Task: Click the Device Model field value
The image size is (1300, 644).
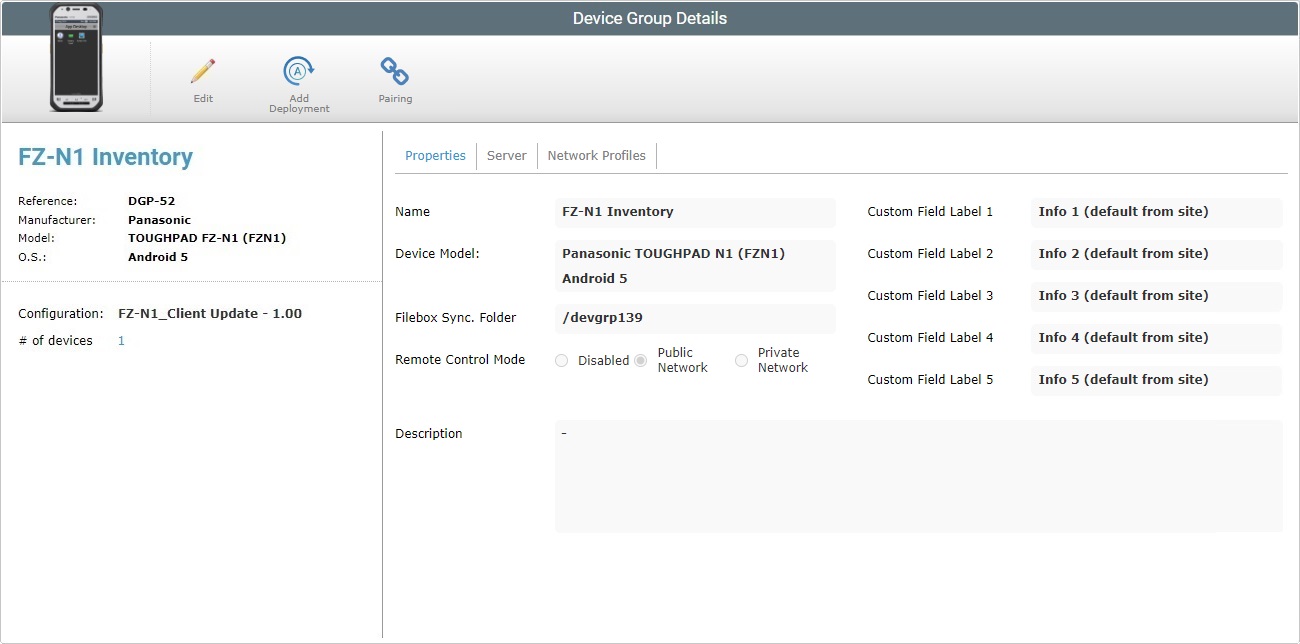Action: [x=695, y=266]
